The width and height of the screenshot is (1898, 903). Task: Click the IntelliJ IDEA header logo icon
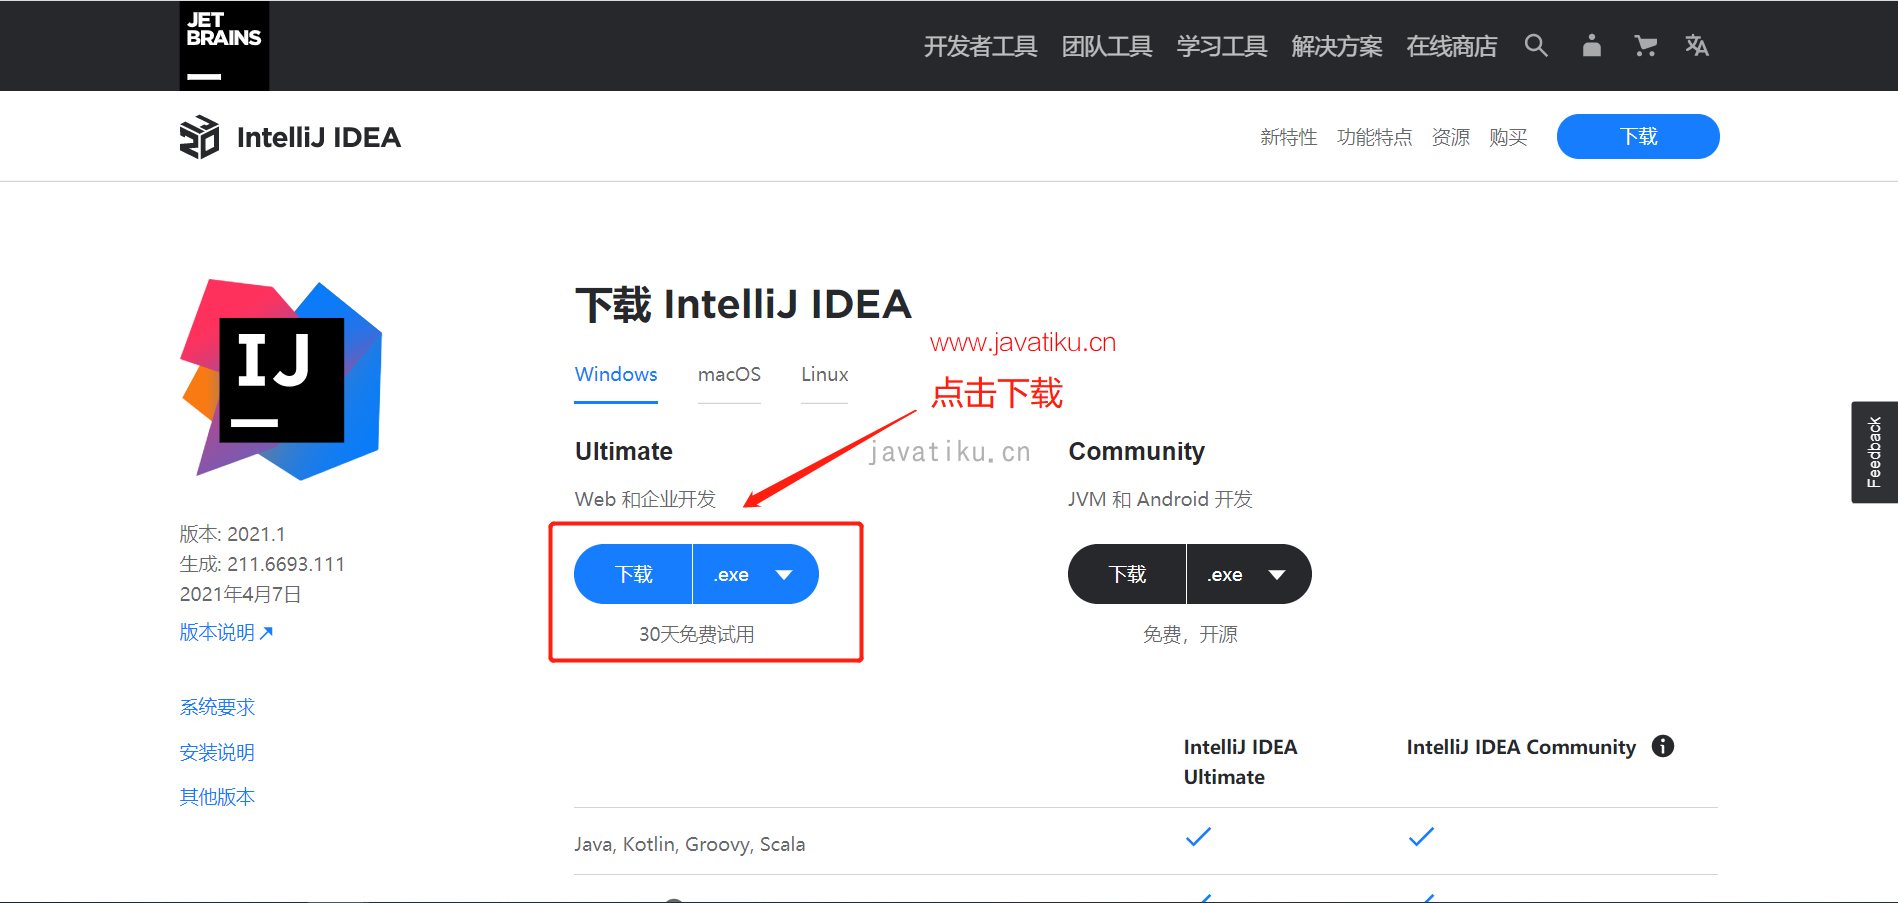[x=199, y=137]
